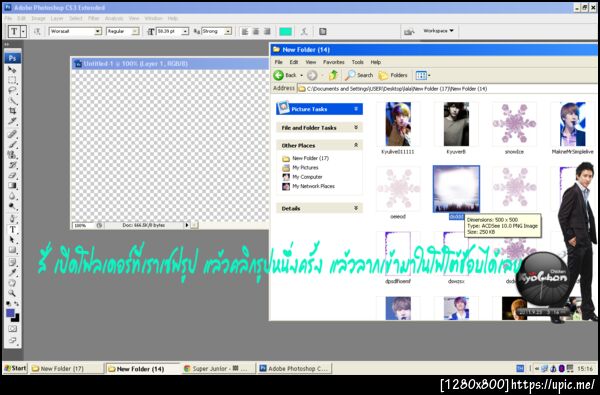Change Screen Mode at toolbox bottom
Viewport: 600px width, 395px height.
(x=12, y=340)
